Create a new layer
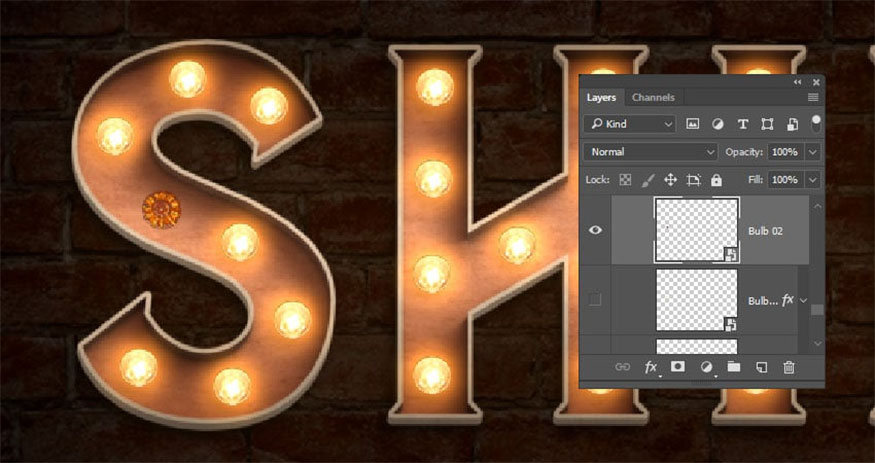The height and width of the screenshot is (463, 875). (761, 367)
